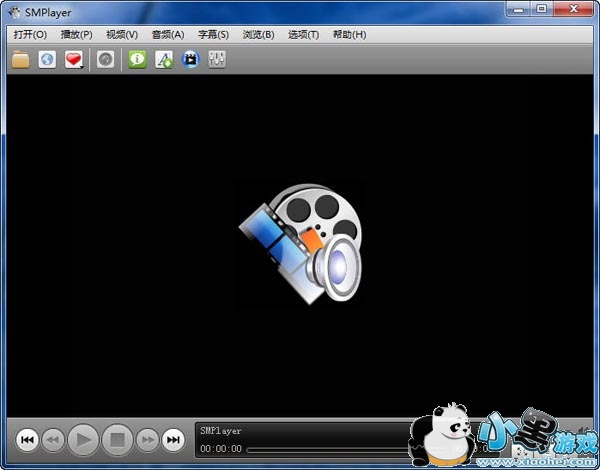600x470 pixels.
Task: Expand the favorites dropdown arrow
Action: (82, 67)
